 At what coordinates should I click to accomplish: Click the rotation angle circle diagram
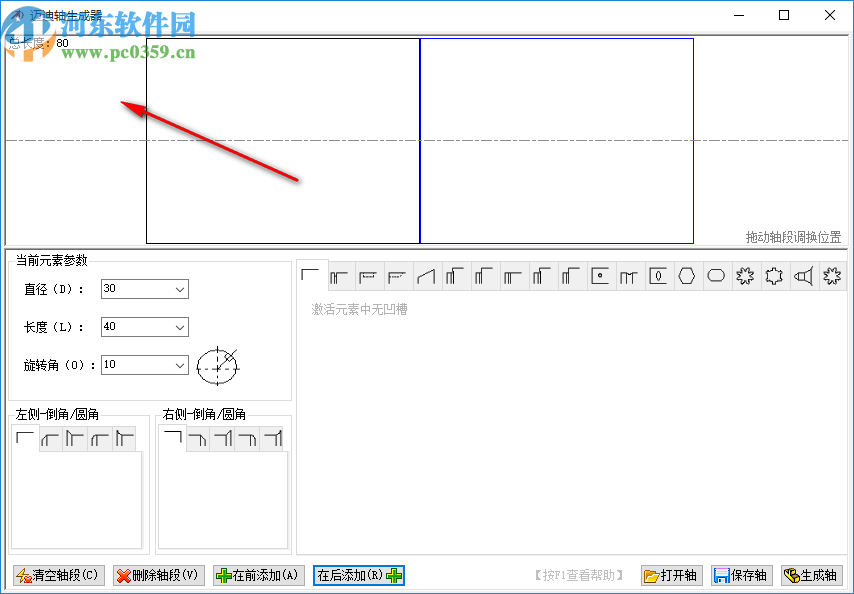[218, 366]
